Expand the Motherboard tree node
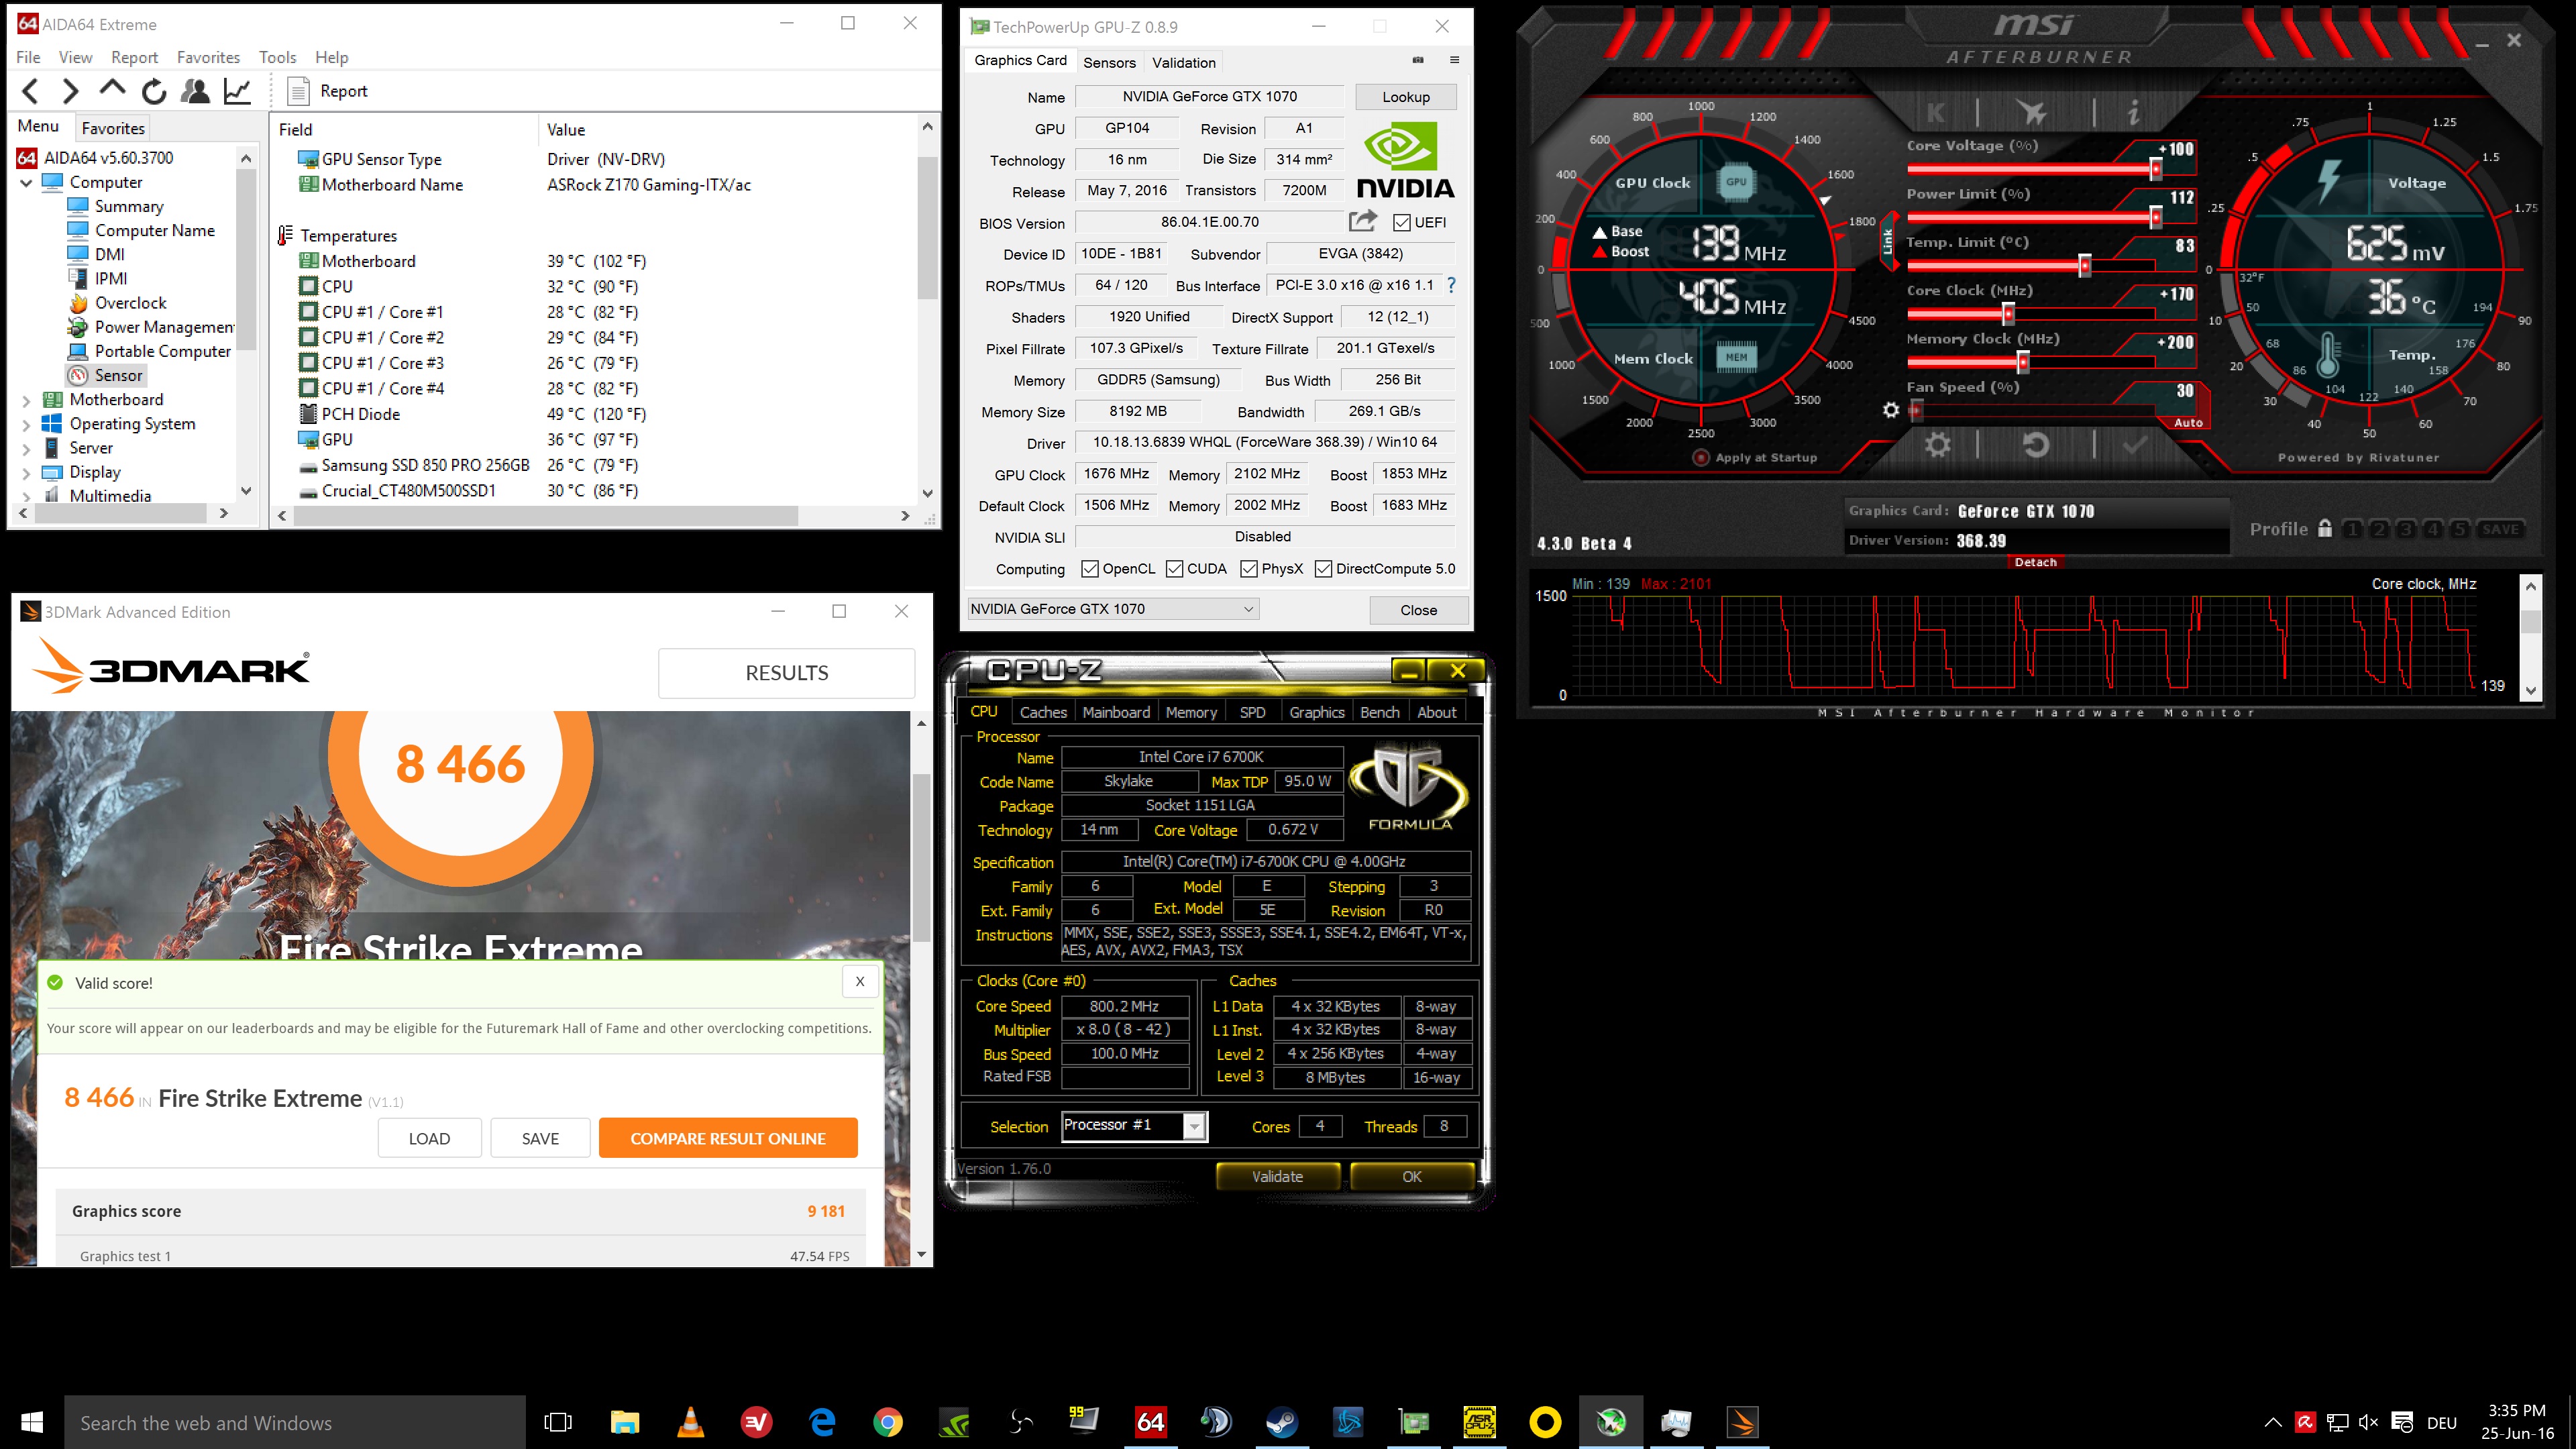 point(26,400)
